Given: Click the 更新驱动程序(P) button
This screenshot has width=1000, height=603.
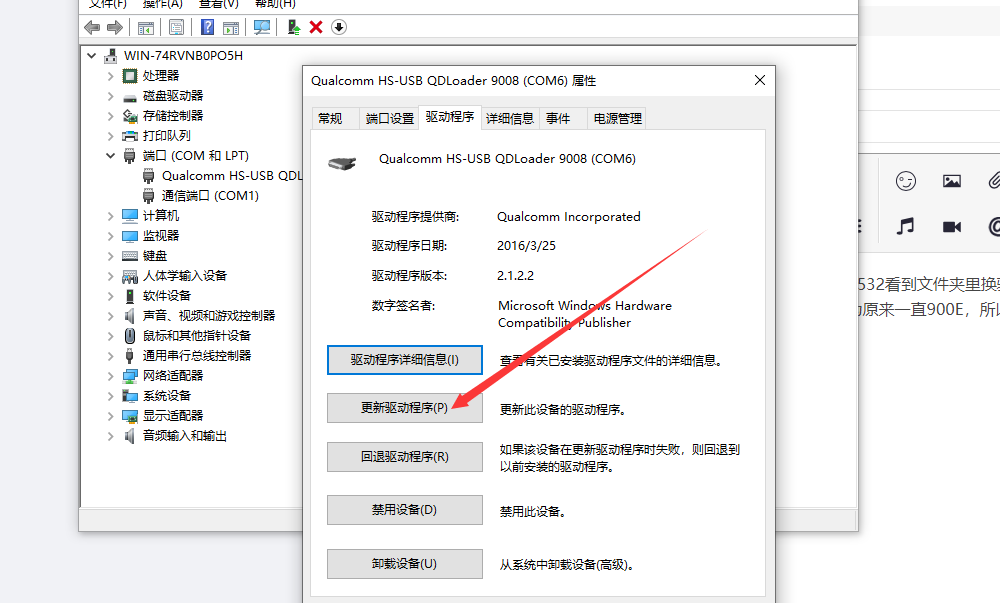Looking at the screenshot, I should 404,408.
